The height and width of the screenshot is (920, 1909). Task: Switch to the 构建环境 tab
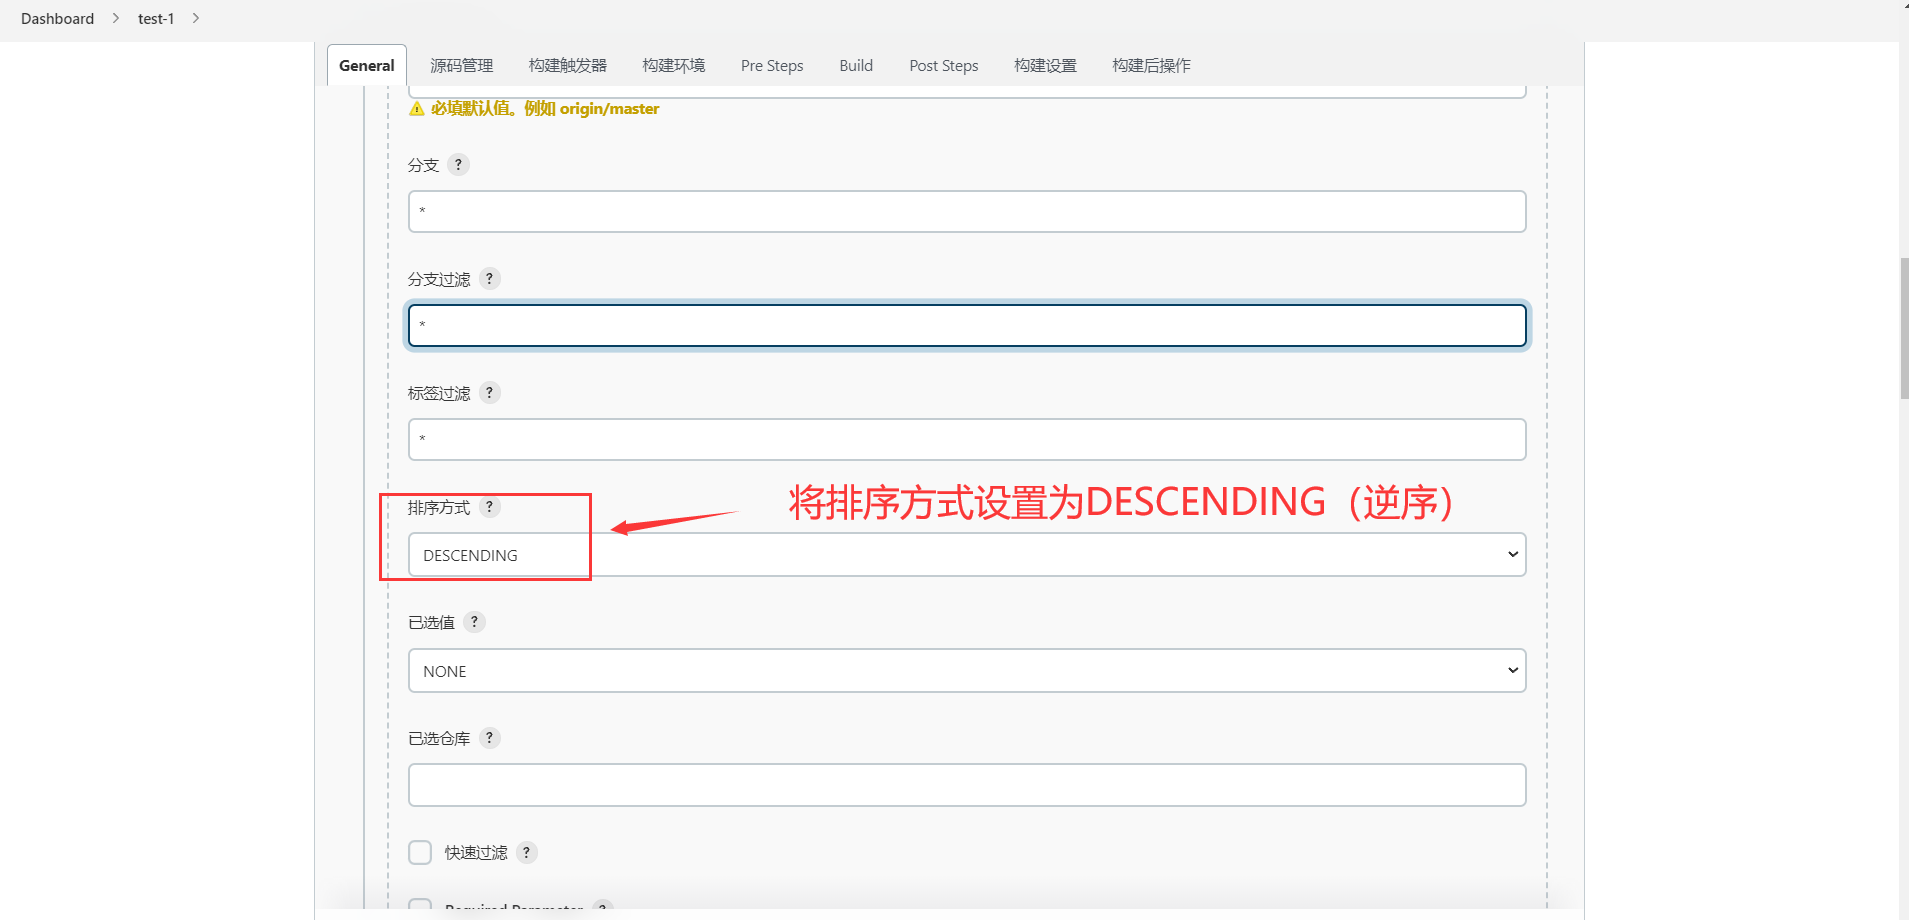pos(674,65)
